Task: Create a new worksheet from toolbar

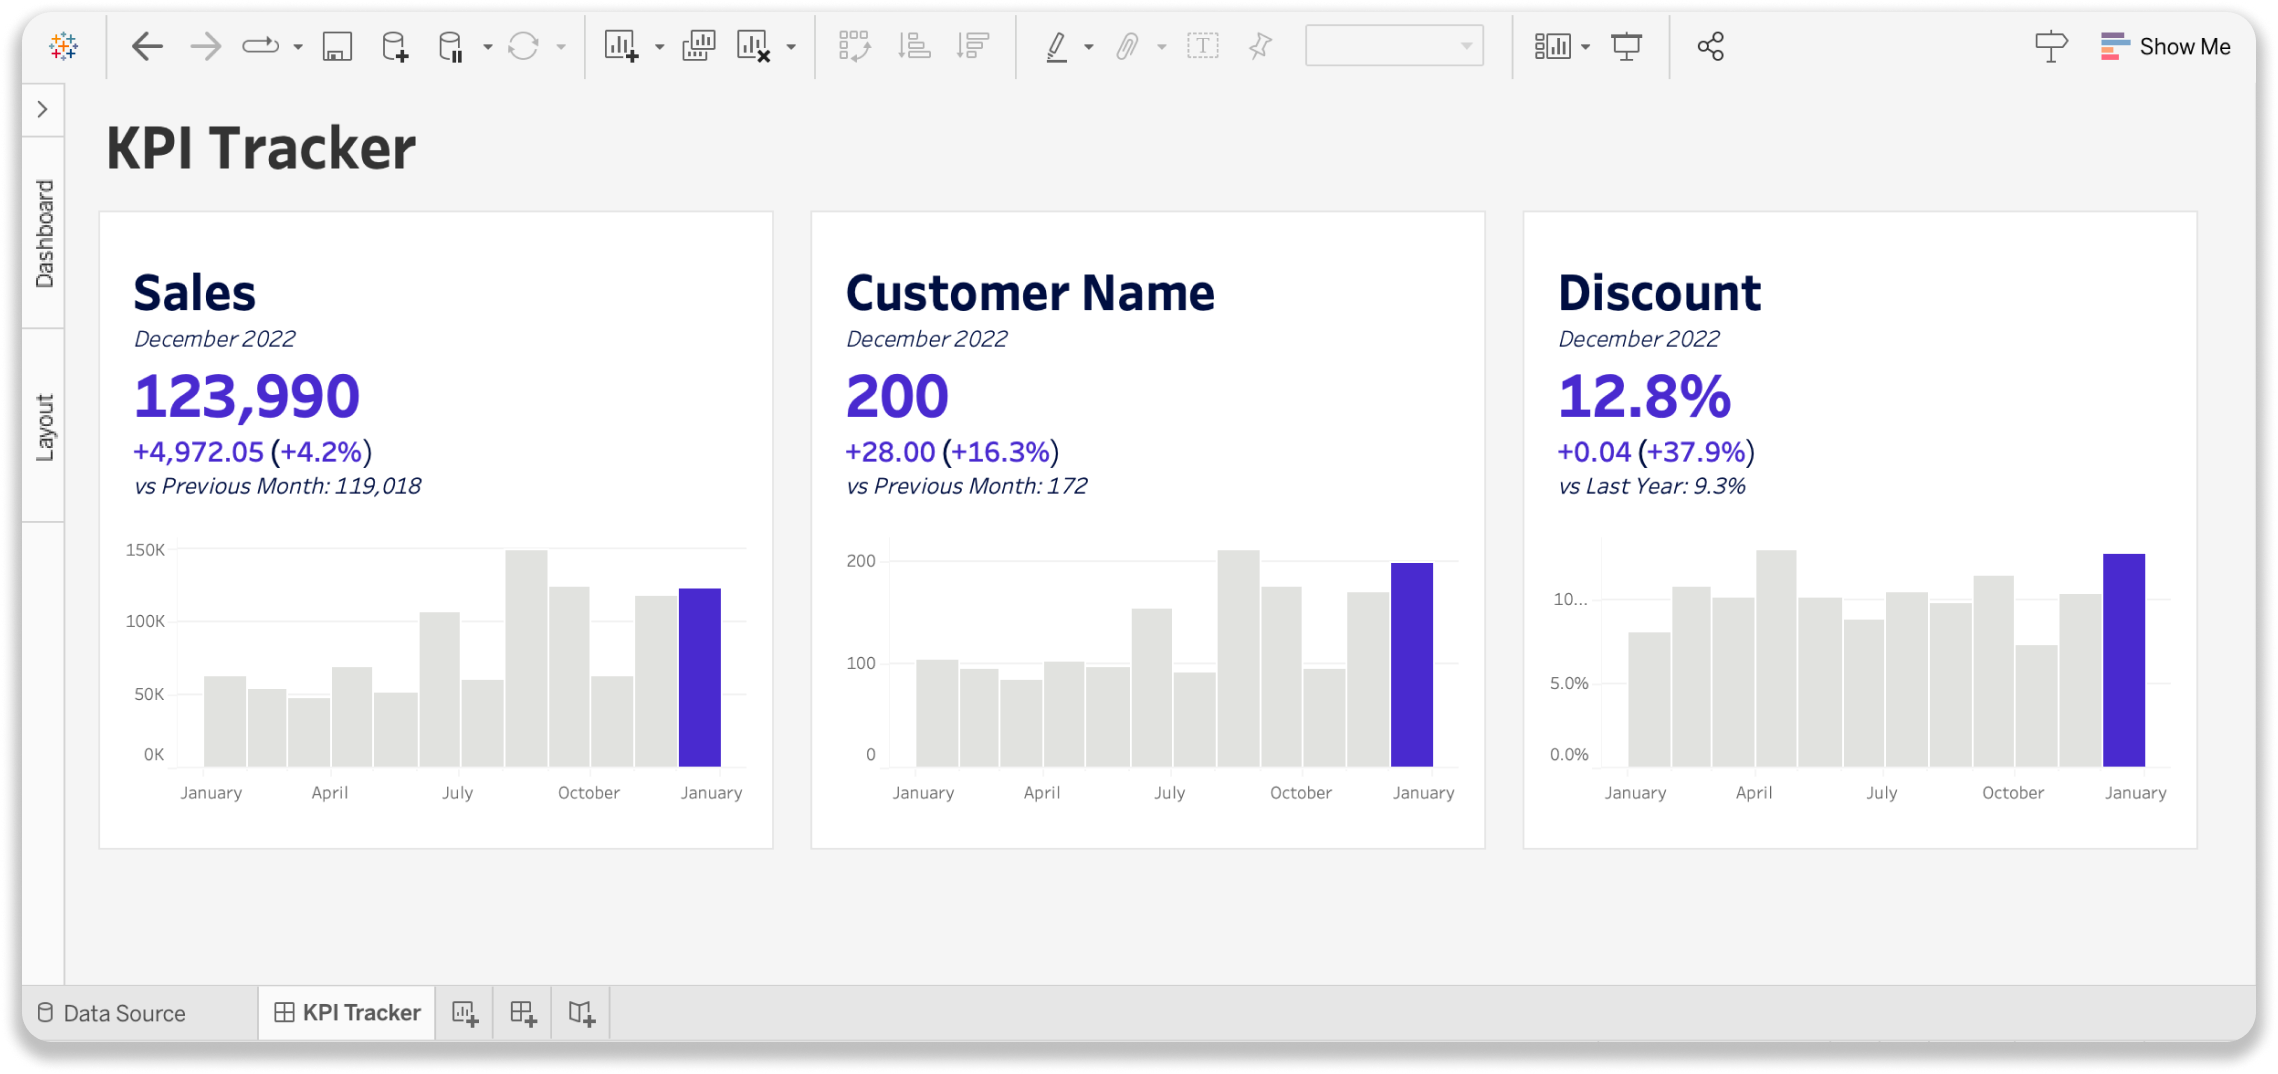Action: 621,46
